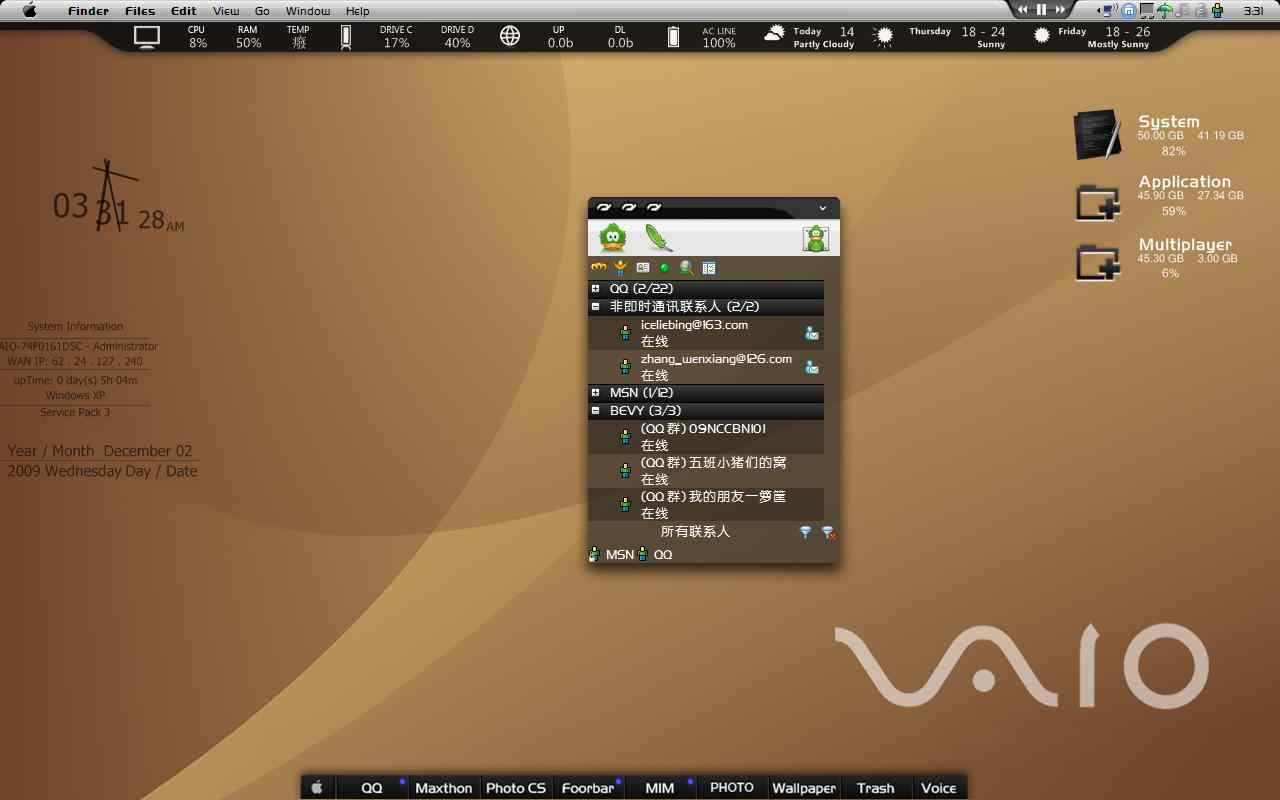Click second curved arrow icon in title bar
The image size is (1280, 800).
629,208
